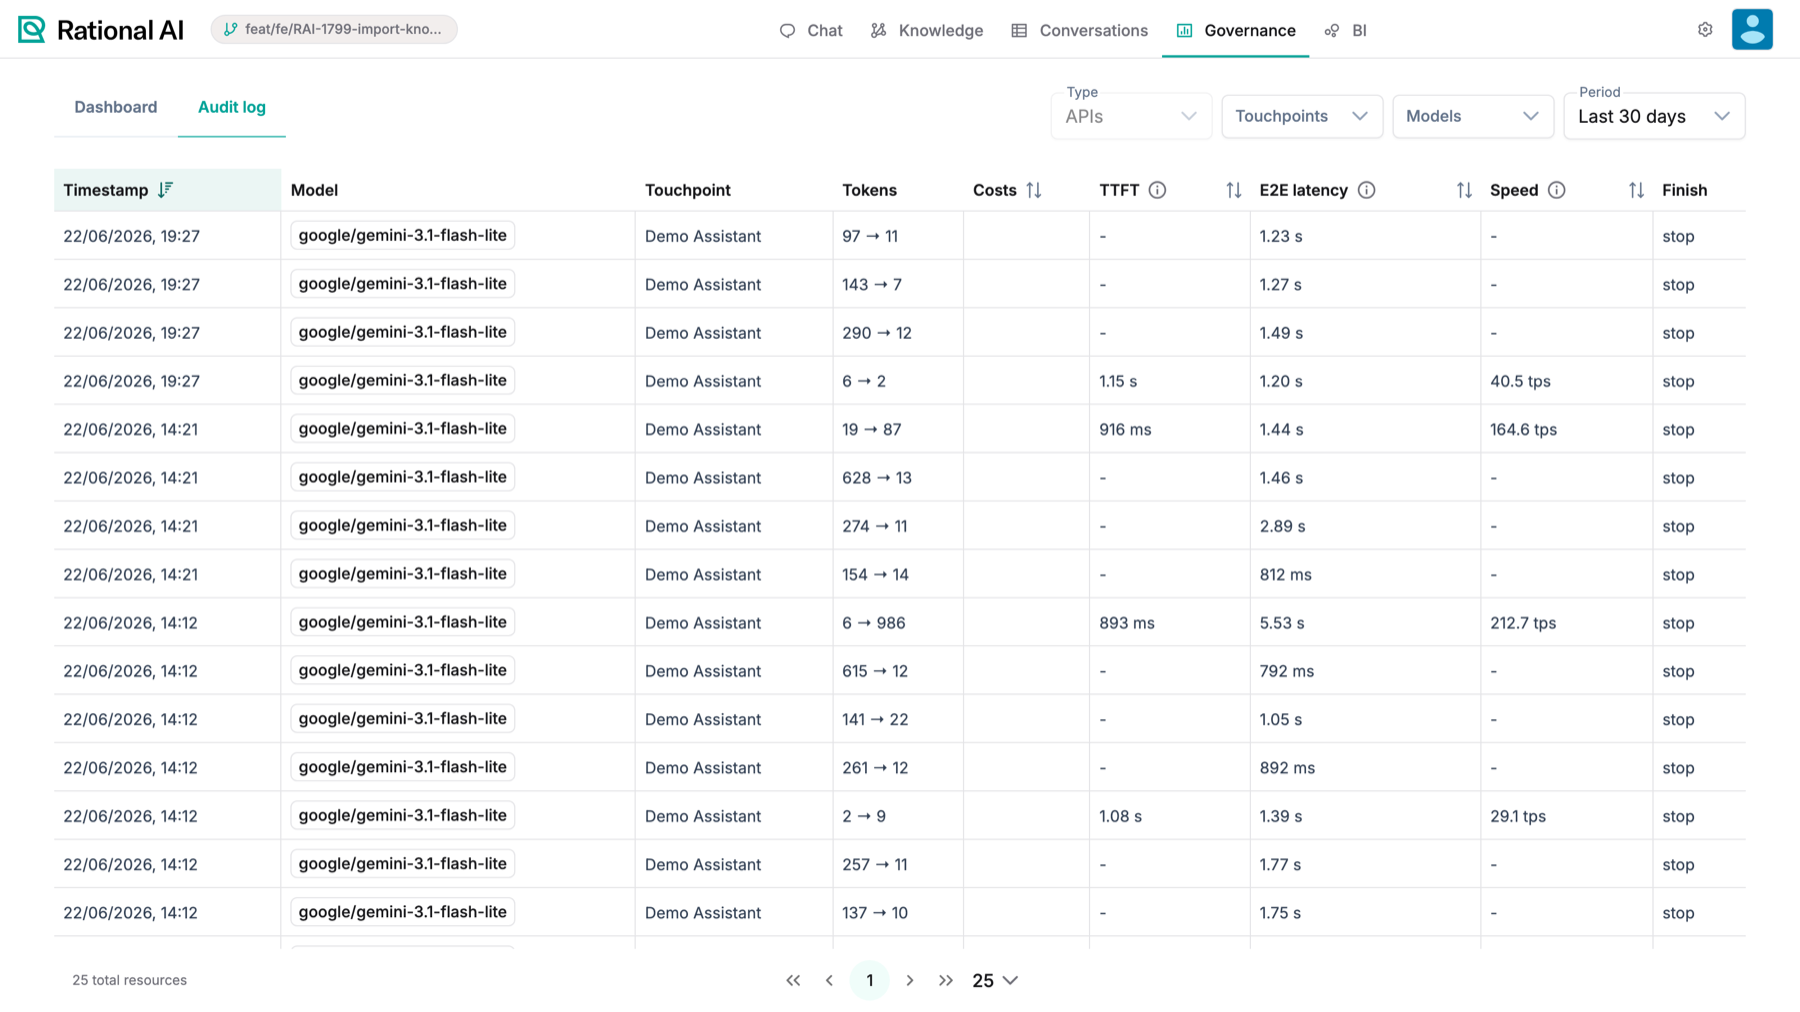Click the Rational AI logo icon
This screenshot has height=1012, width=1800.
tap(32, 30)
